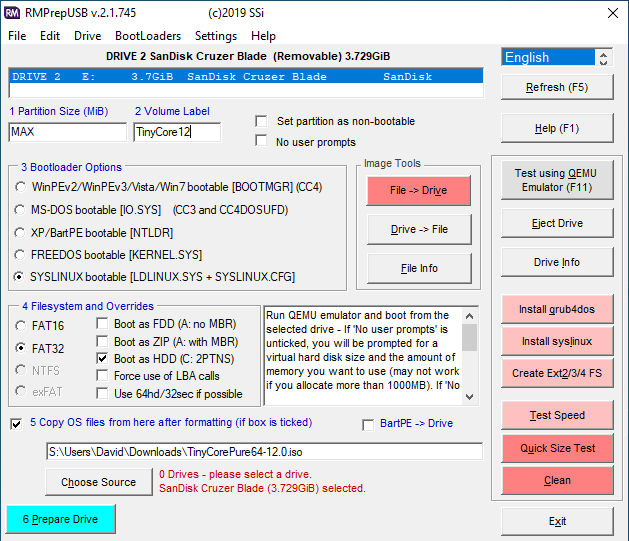Click the File Info button

pyautogui.click(x=419, y=268)
